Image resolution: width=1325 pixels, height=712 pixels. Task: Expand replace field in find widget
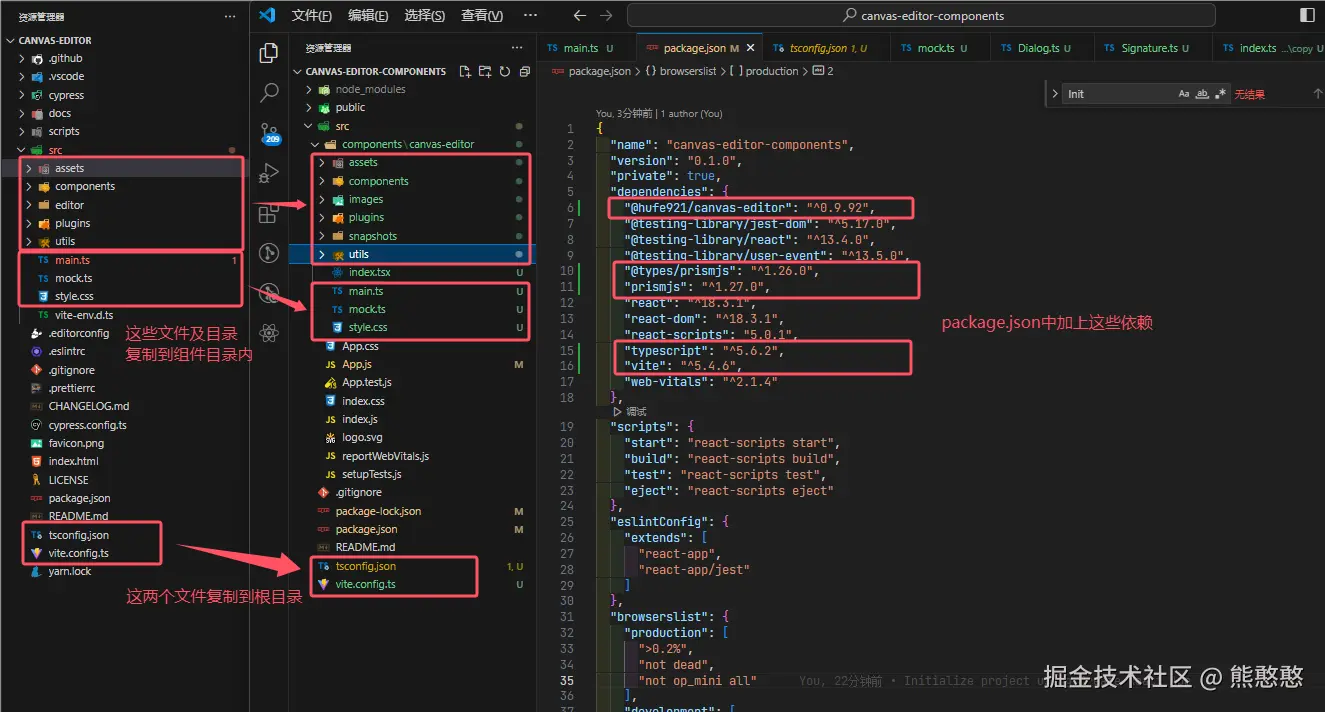[1054, 94]
